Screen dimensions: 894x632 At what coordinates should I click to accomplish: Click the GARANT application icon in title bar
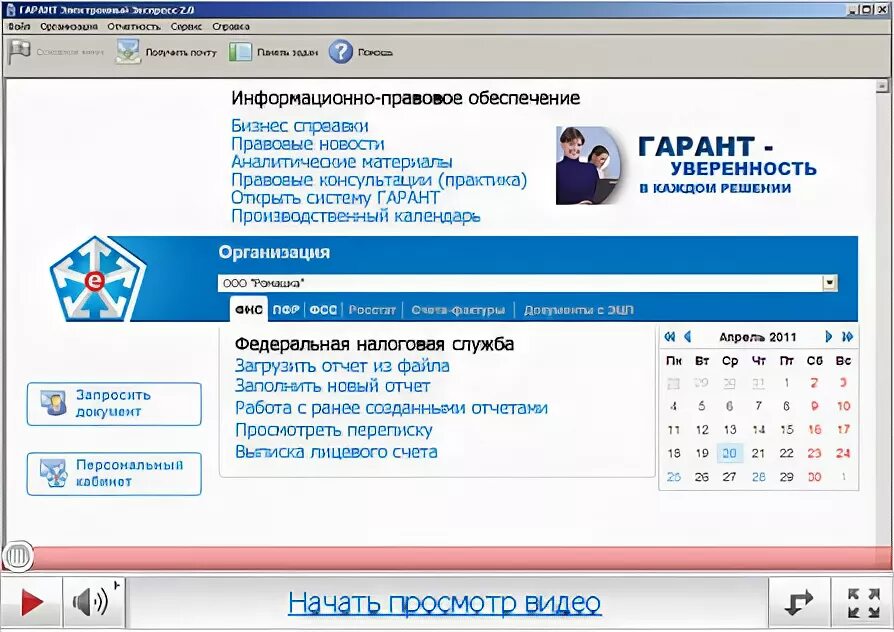[x=10, y=10]
